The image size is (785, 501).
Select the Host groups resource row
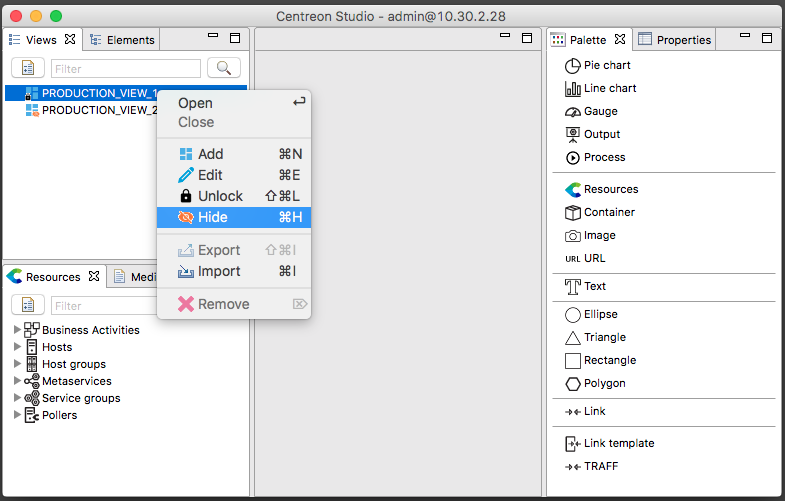pyautogui.click(x=65, y=364)
